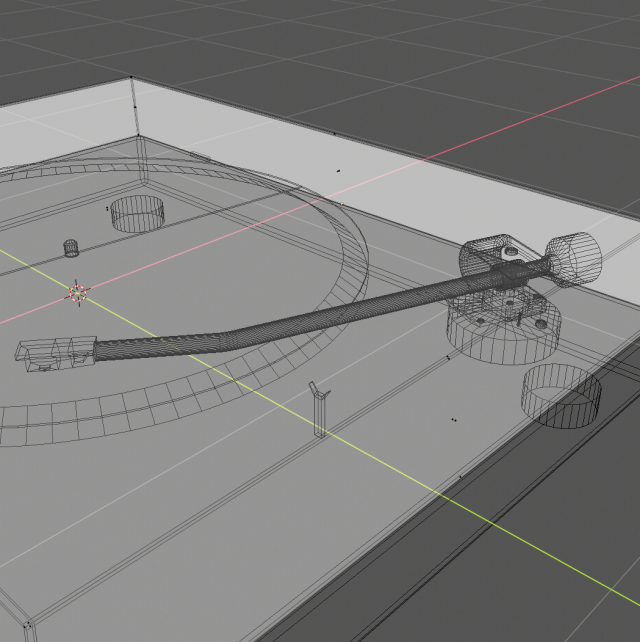Select the wide tonearm pivot base cylinder

[x=502, y=330]
